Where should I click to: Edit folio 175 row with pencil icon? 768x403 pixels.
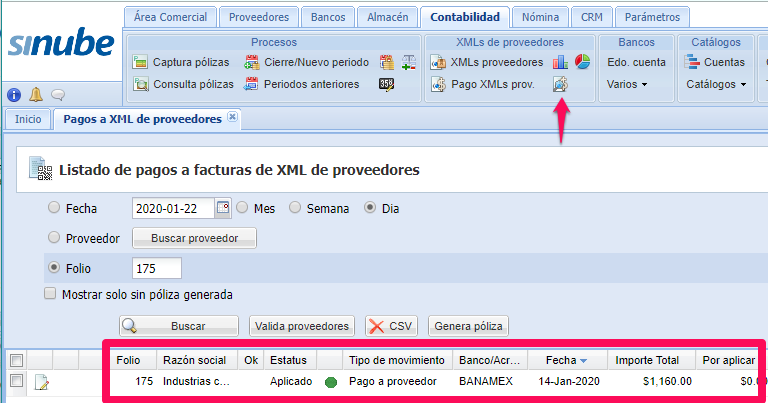[x=42, y=381]
